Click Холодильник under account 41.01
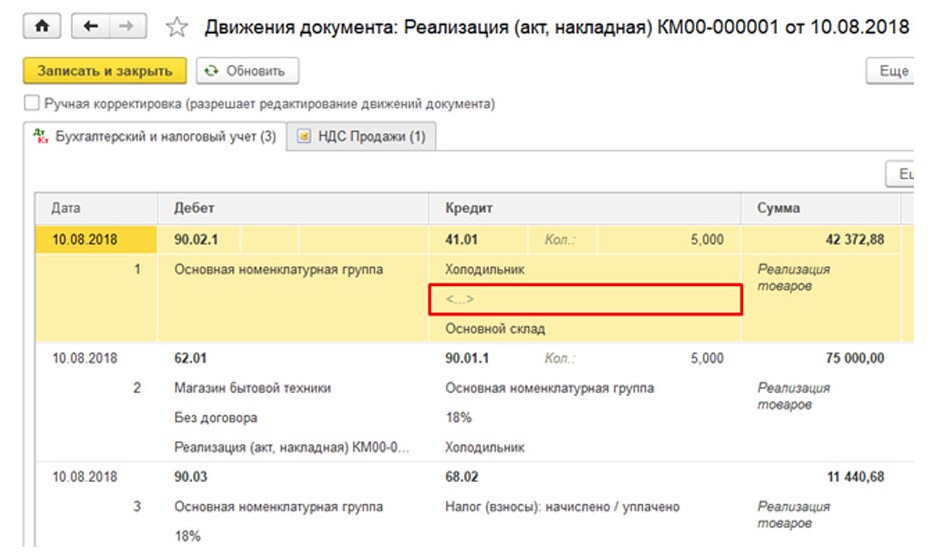This screenshot has width=941, height=560. pos(484,269)
